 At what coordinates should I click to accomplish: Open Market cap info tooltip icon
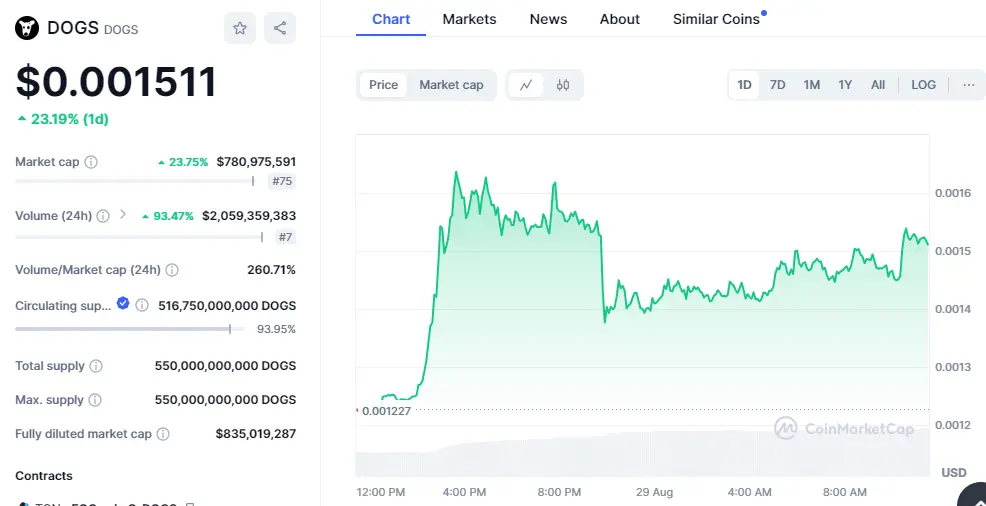91,162
